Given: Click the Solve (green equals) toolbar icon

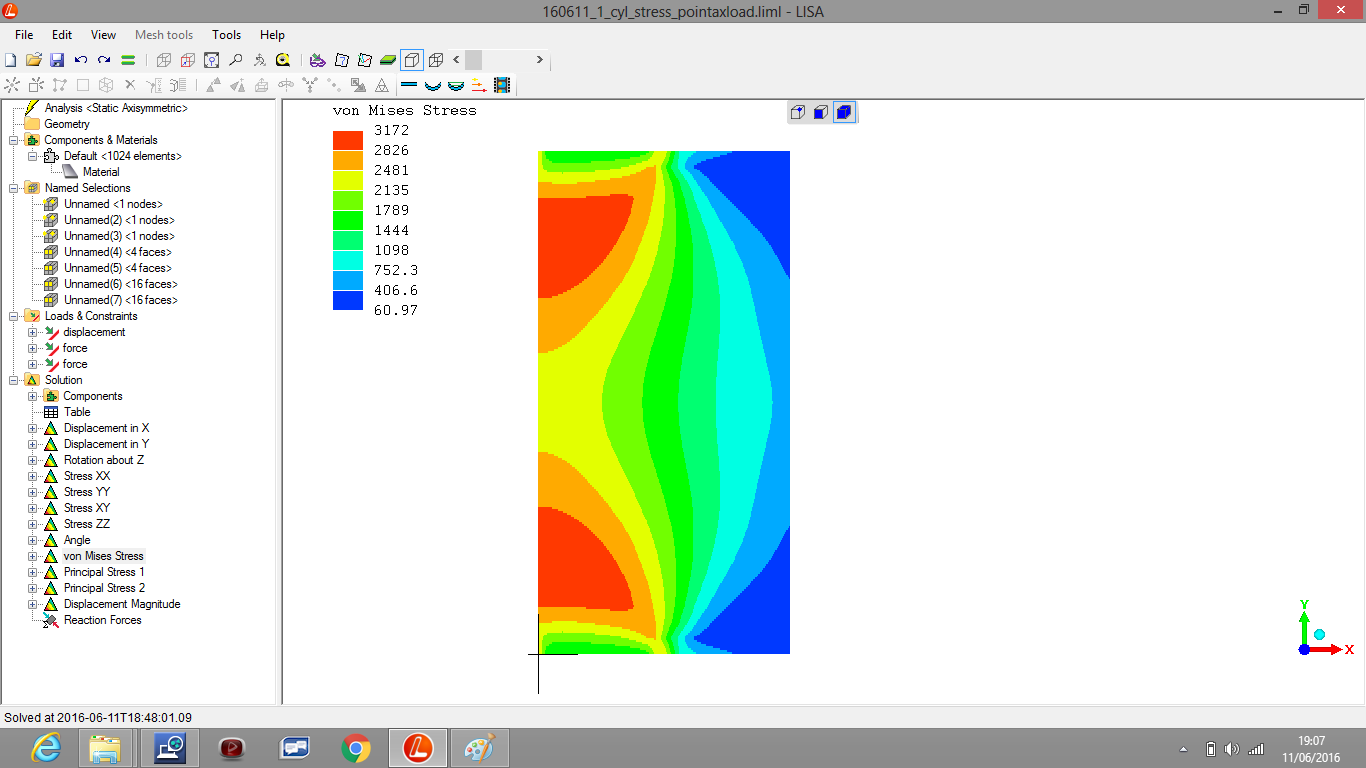Looking at the screenshot, I should pos(128,60).
